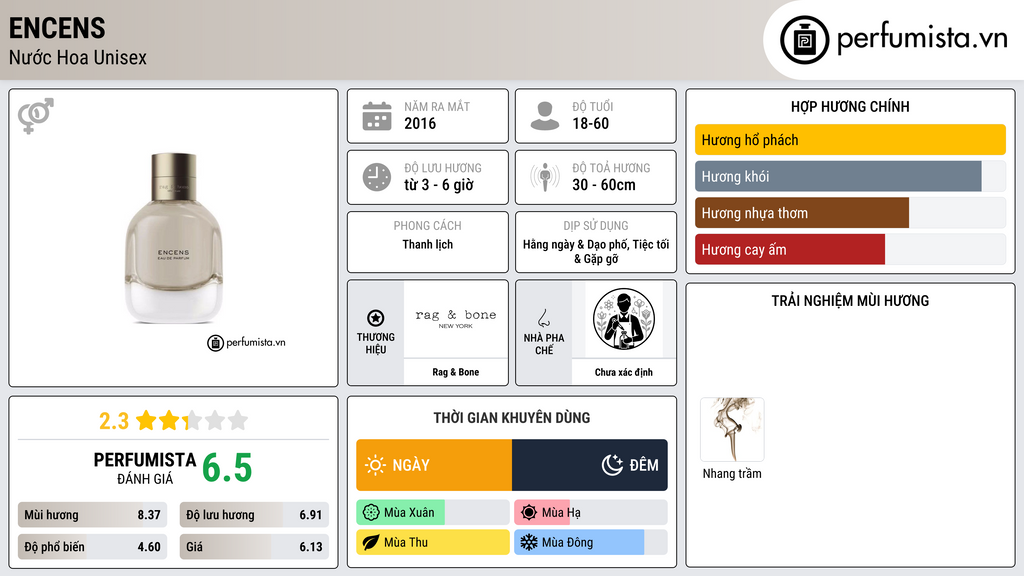The image size is (1024, 576).
Task: Click the Hương hổ phách accord bar
Action: click(x=850, y=140)
